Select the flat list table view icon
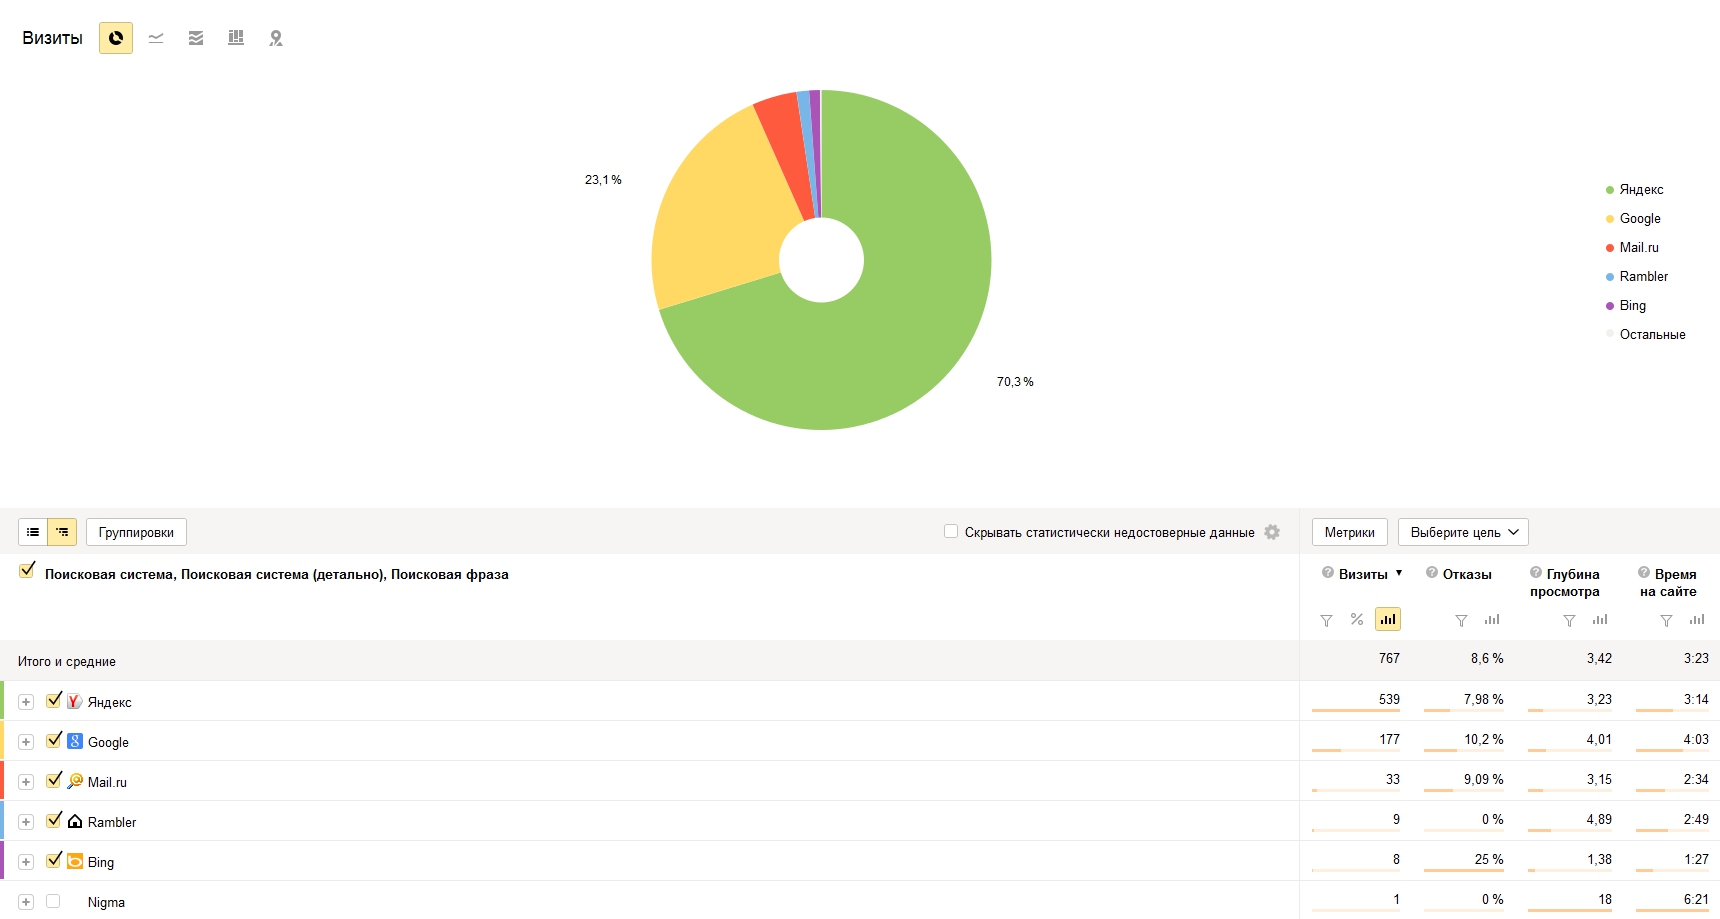1720x919 pixels. [x=33, y=532]
